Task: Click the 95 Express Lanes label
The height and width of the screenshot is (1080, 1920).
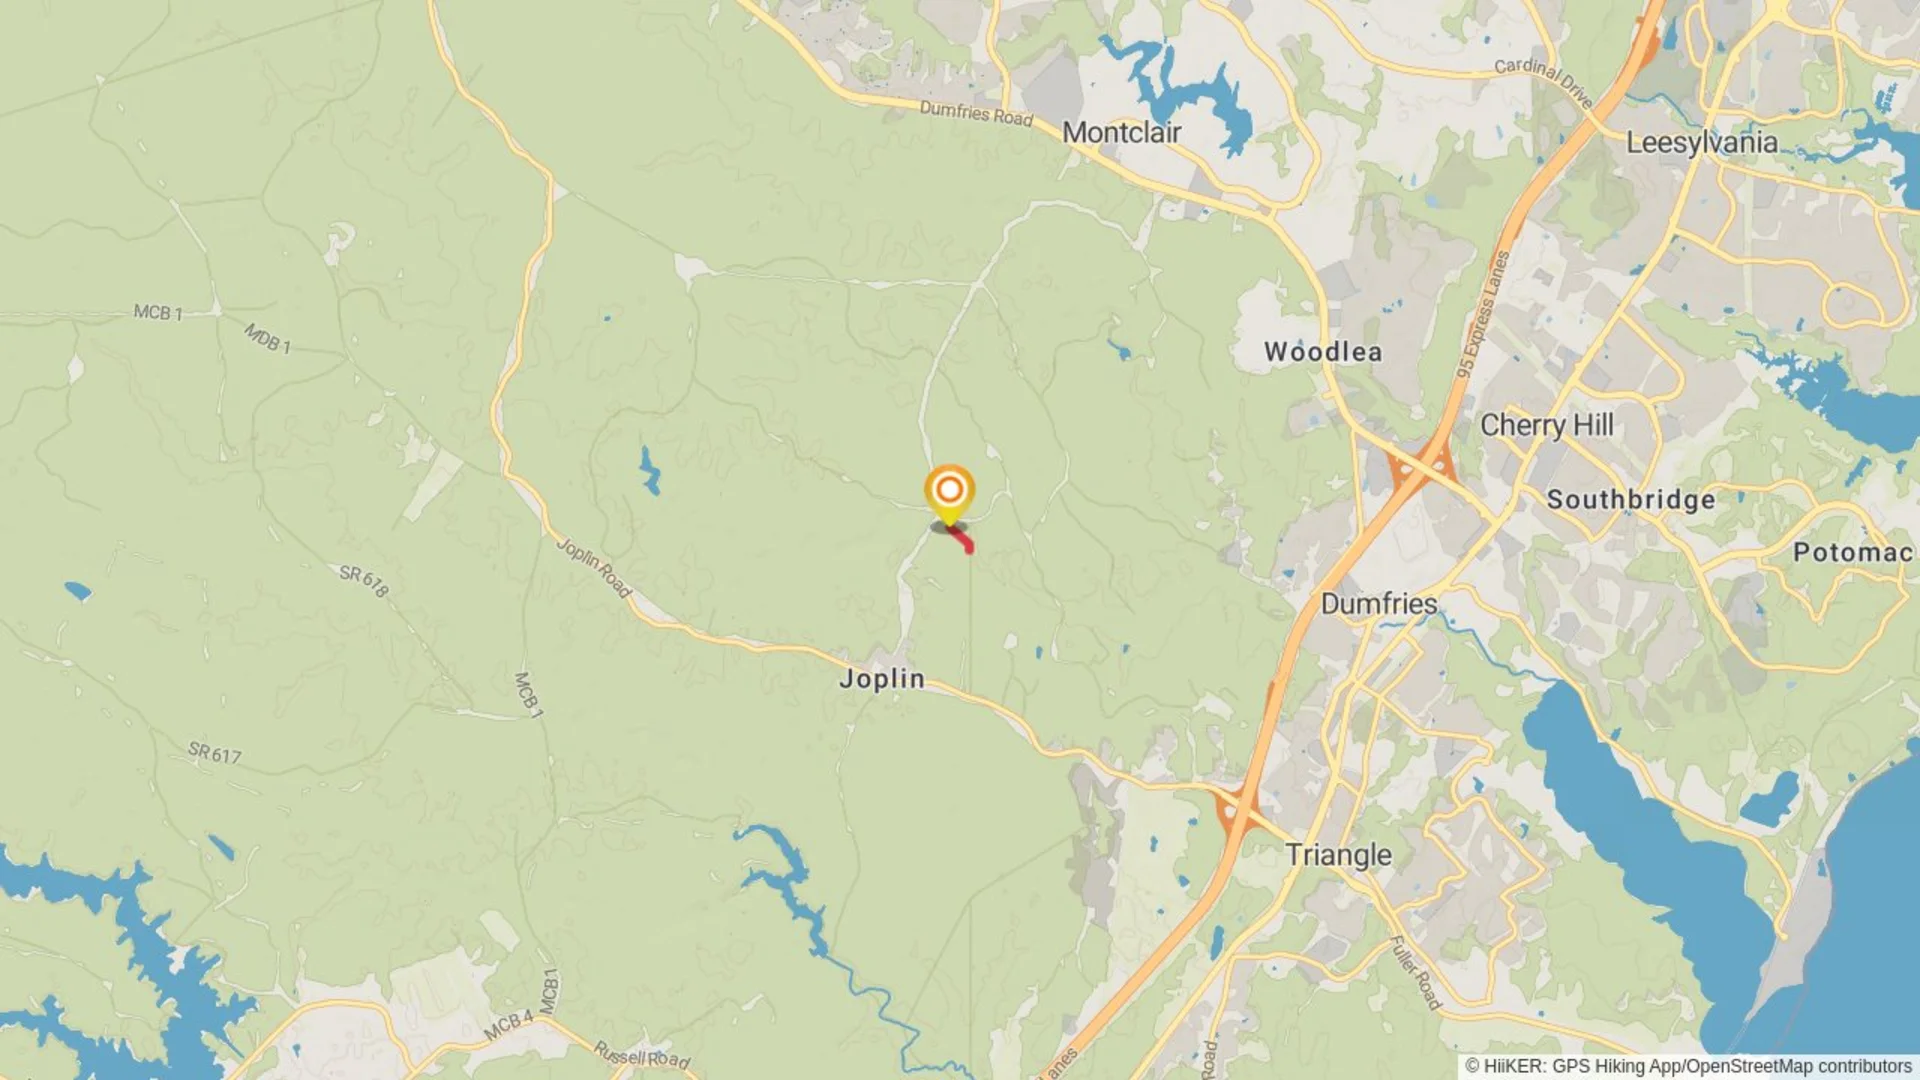Action: [1482, 314]
